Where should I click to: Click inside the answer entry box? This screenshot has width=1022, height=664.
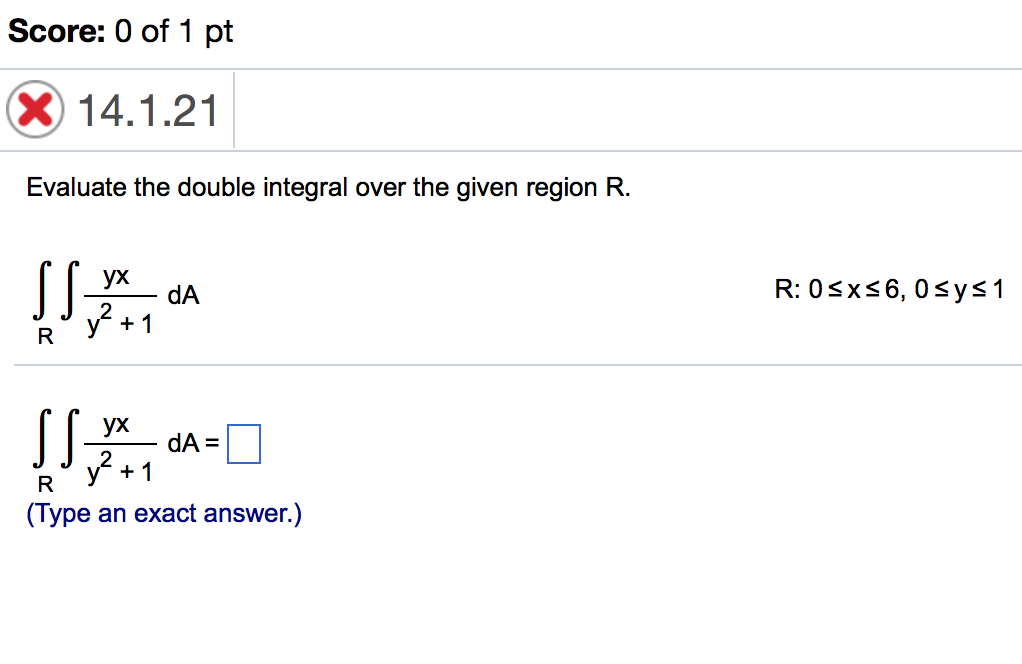(244, 444)
